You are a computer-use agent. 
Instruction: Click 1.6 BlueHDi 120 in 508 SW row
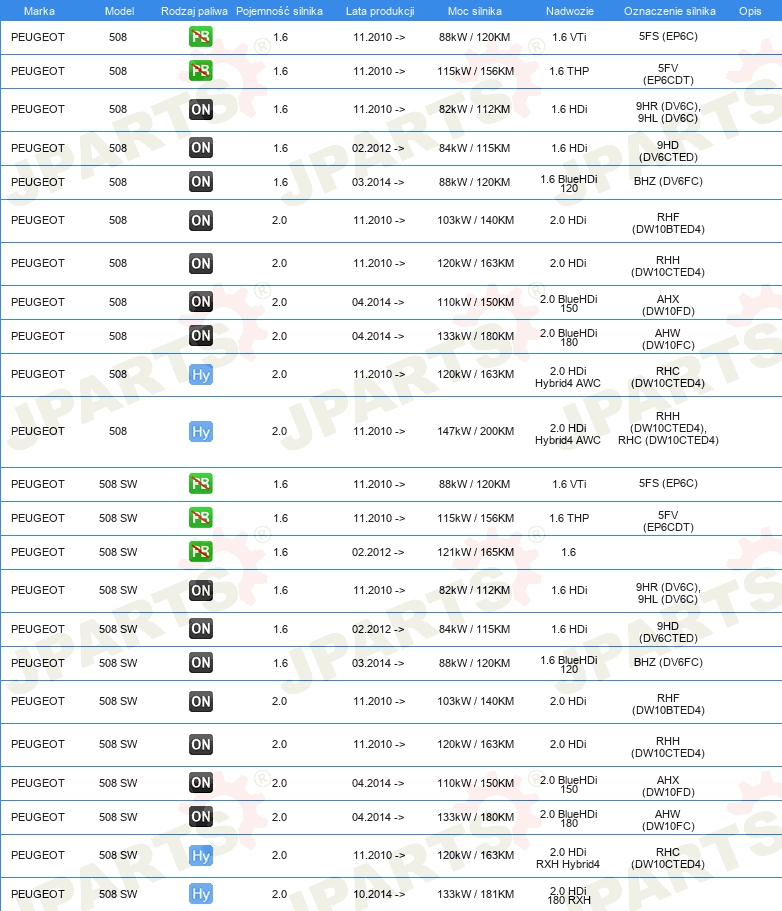click(569, 664)
